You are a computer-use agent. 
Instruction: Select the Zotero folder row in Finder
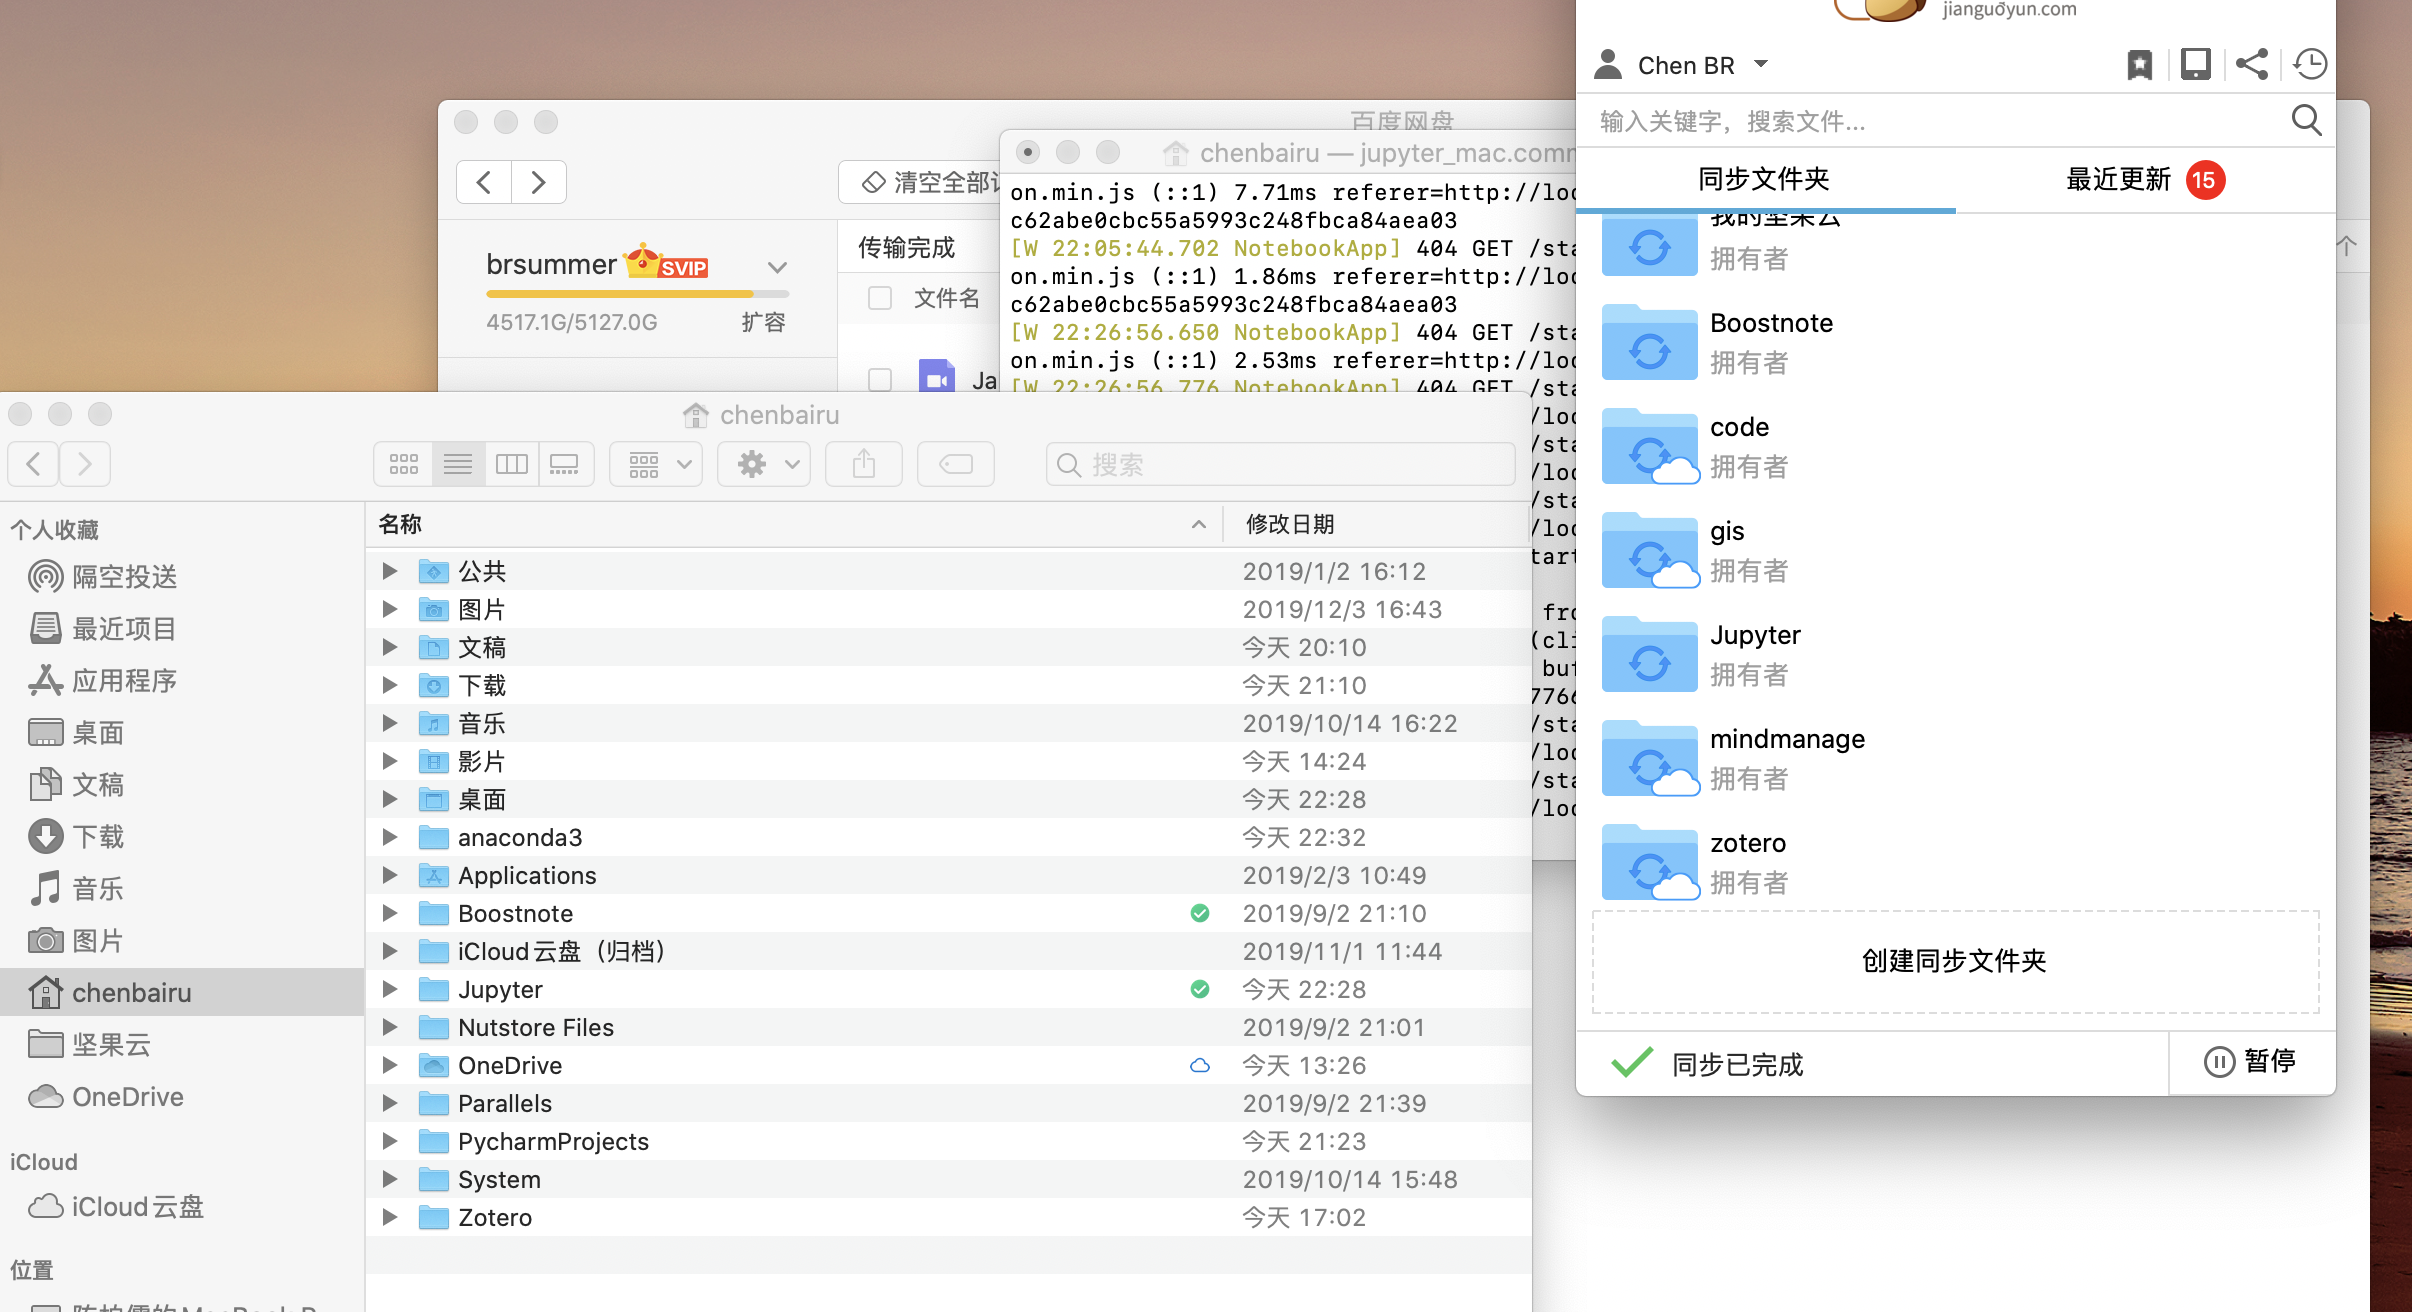tap(949, 1217)
